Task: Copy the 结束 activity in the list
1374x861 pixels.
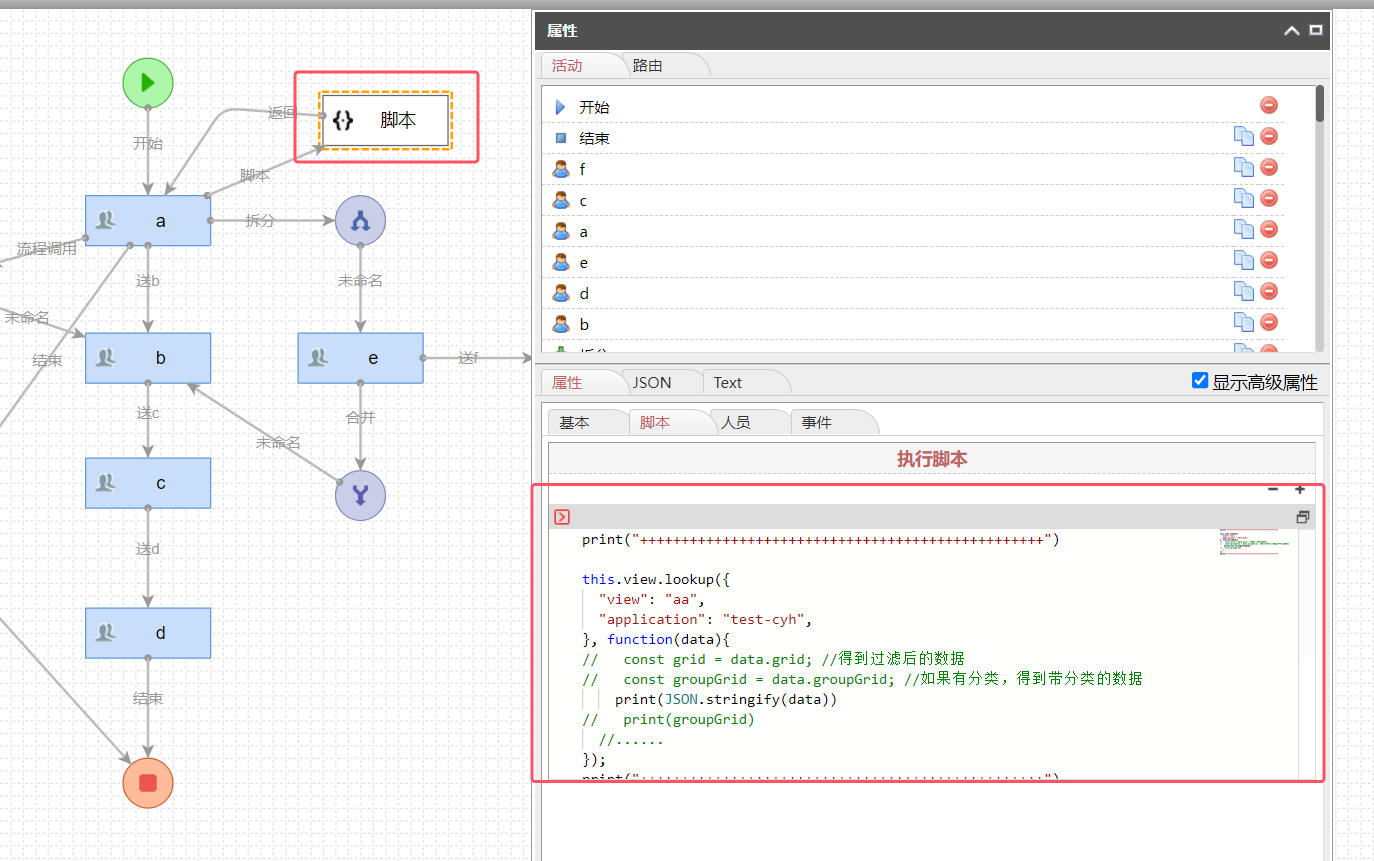Action: coord(1243,136)
